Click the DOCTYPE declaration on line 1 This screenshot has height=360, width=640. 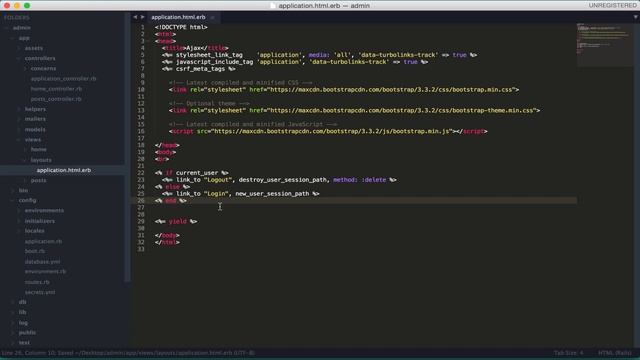click(x=181, y=27)
